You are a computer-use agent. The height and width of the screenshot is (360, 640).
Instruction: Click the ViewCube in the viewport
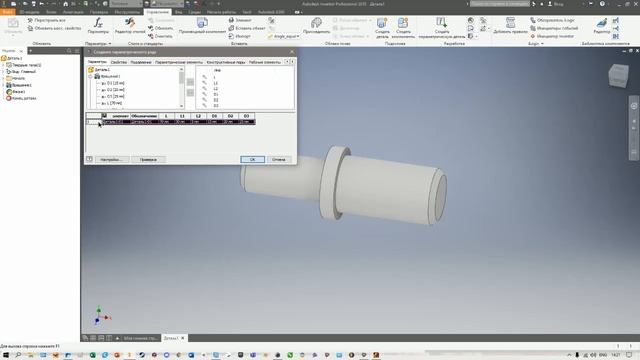[618, 76]
